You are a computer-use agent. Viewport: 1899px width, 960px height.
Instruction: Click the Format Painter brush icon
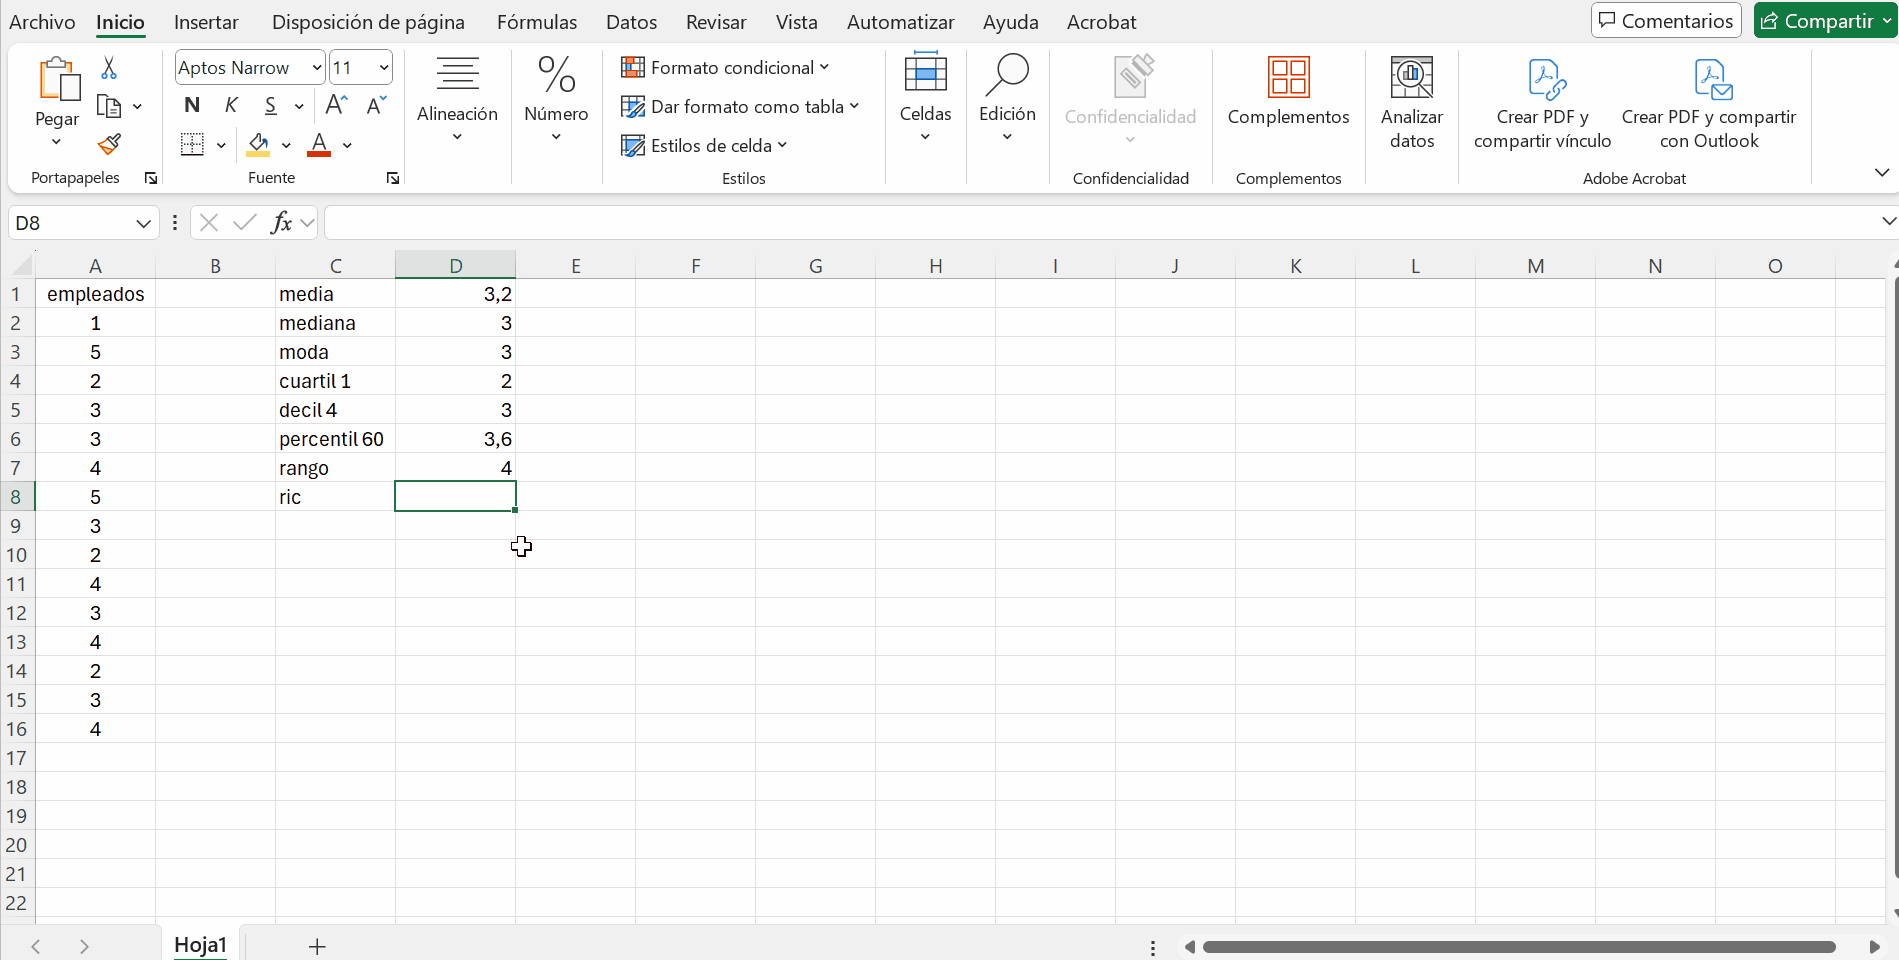pyautogui.click(x=109, y=145)
